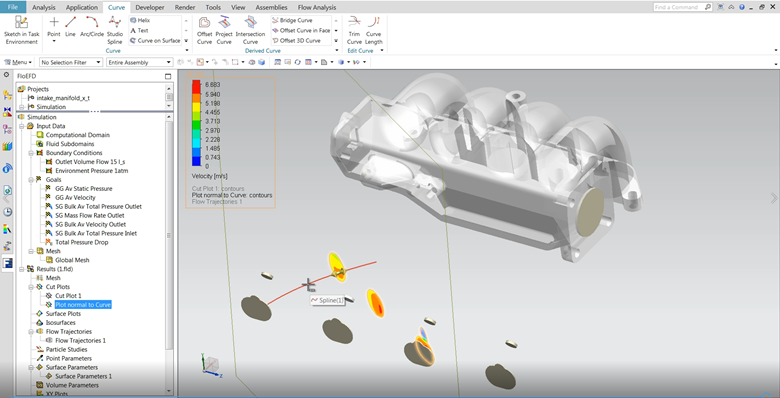This screenshot has width=780, height=398.
Task: Expand the Derived Curve gallery
Action: [x=336, y=41]
